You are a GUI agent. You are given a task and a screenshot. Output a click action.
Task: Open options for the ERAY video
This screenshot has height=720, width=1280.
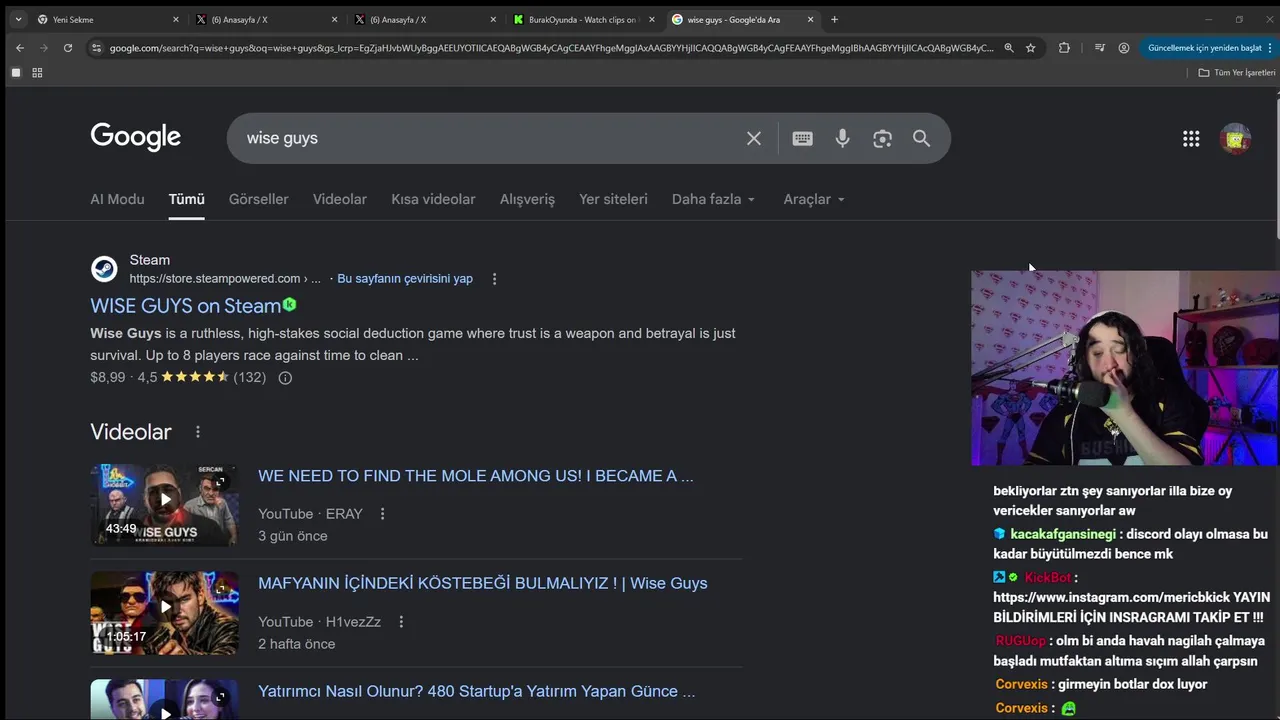click(382, 514)
